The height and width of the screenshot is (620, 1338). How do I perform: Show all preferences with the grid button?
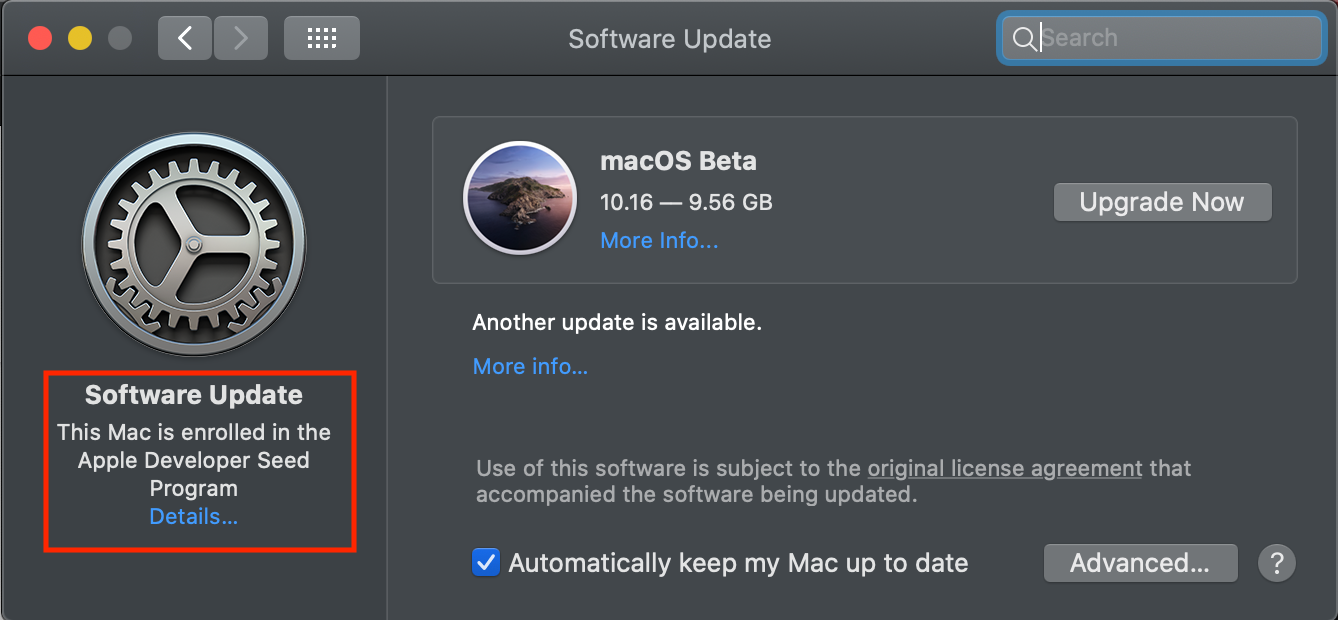click(x=321, y=39)
